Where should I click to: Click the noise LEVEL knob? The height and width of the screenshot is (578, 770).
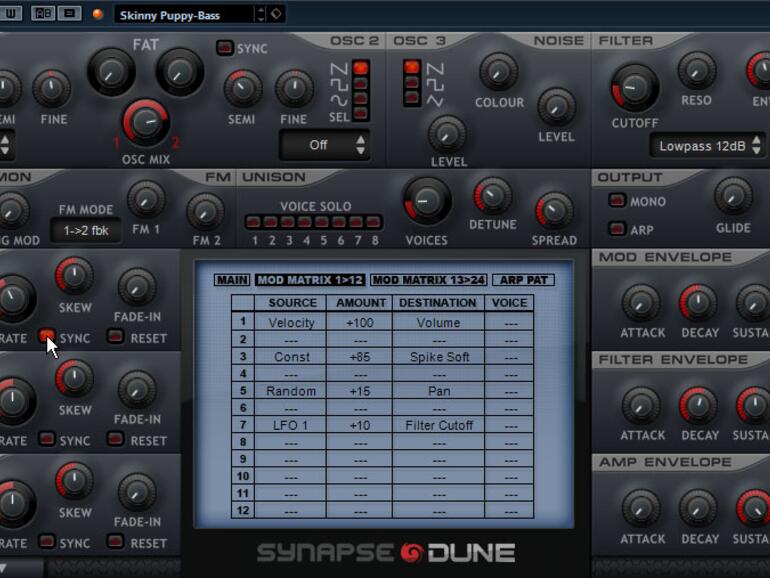click(x=556, y=107)
